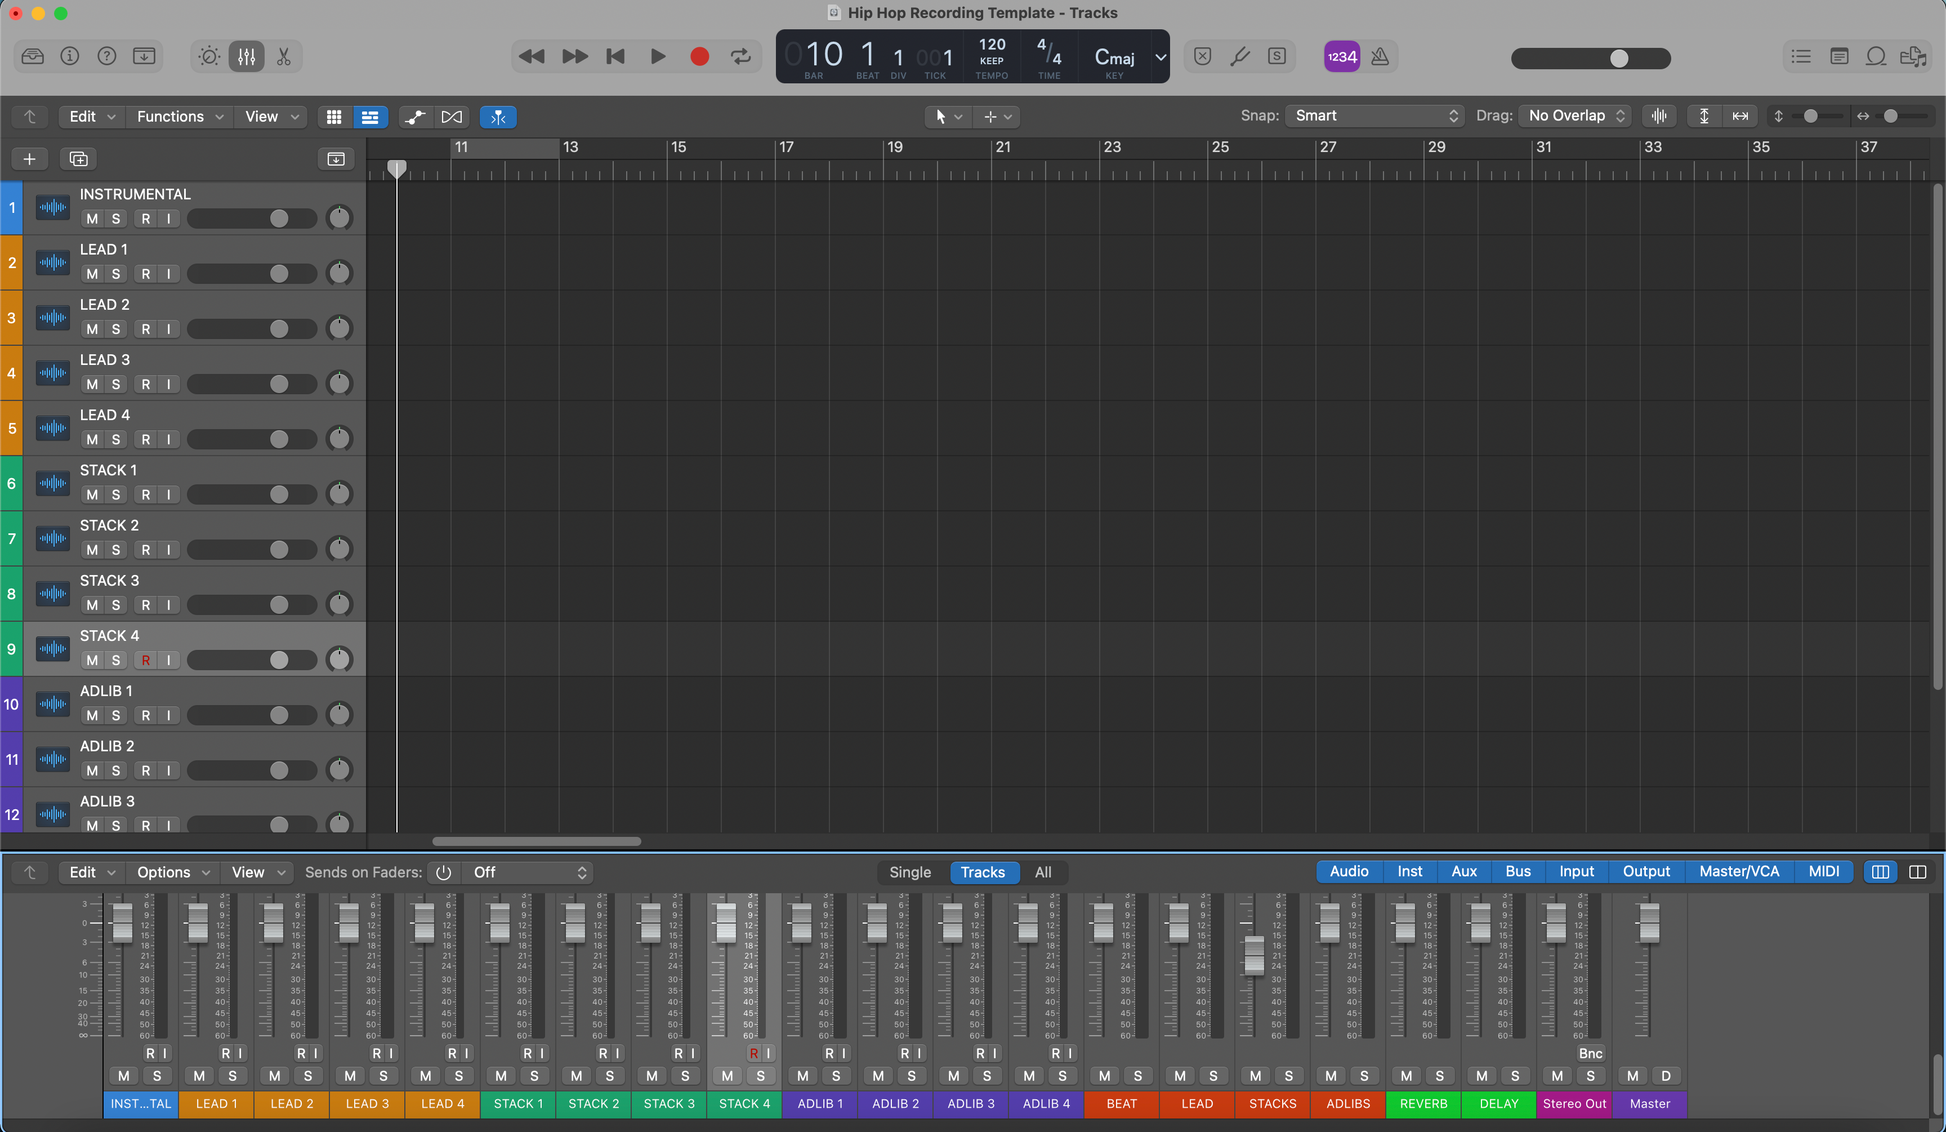Mute the LEAD 2 track
The height and width of the screenshot is (1132, 1946).
92,329
